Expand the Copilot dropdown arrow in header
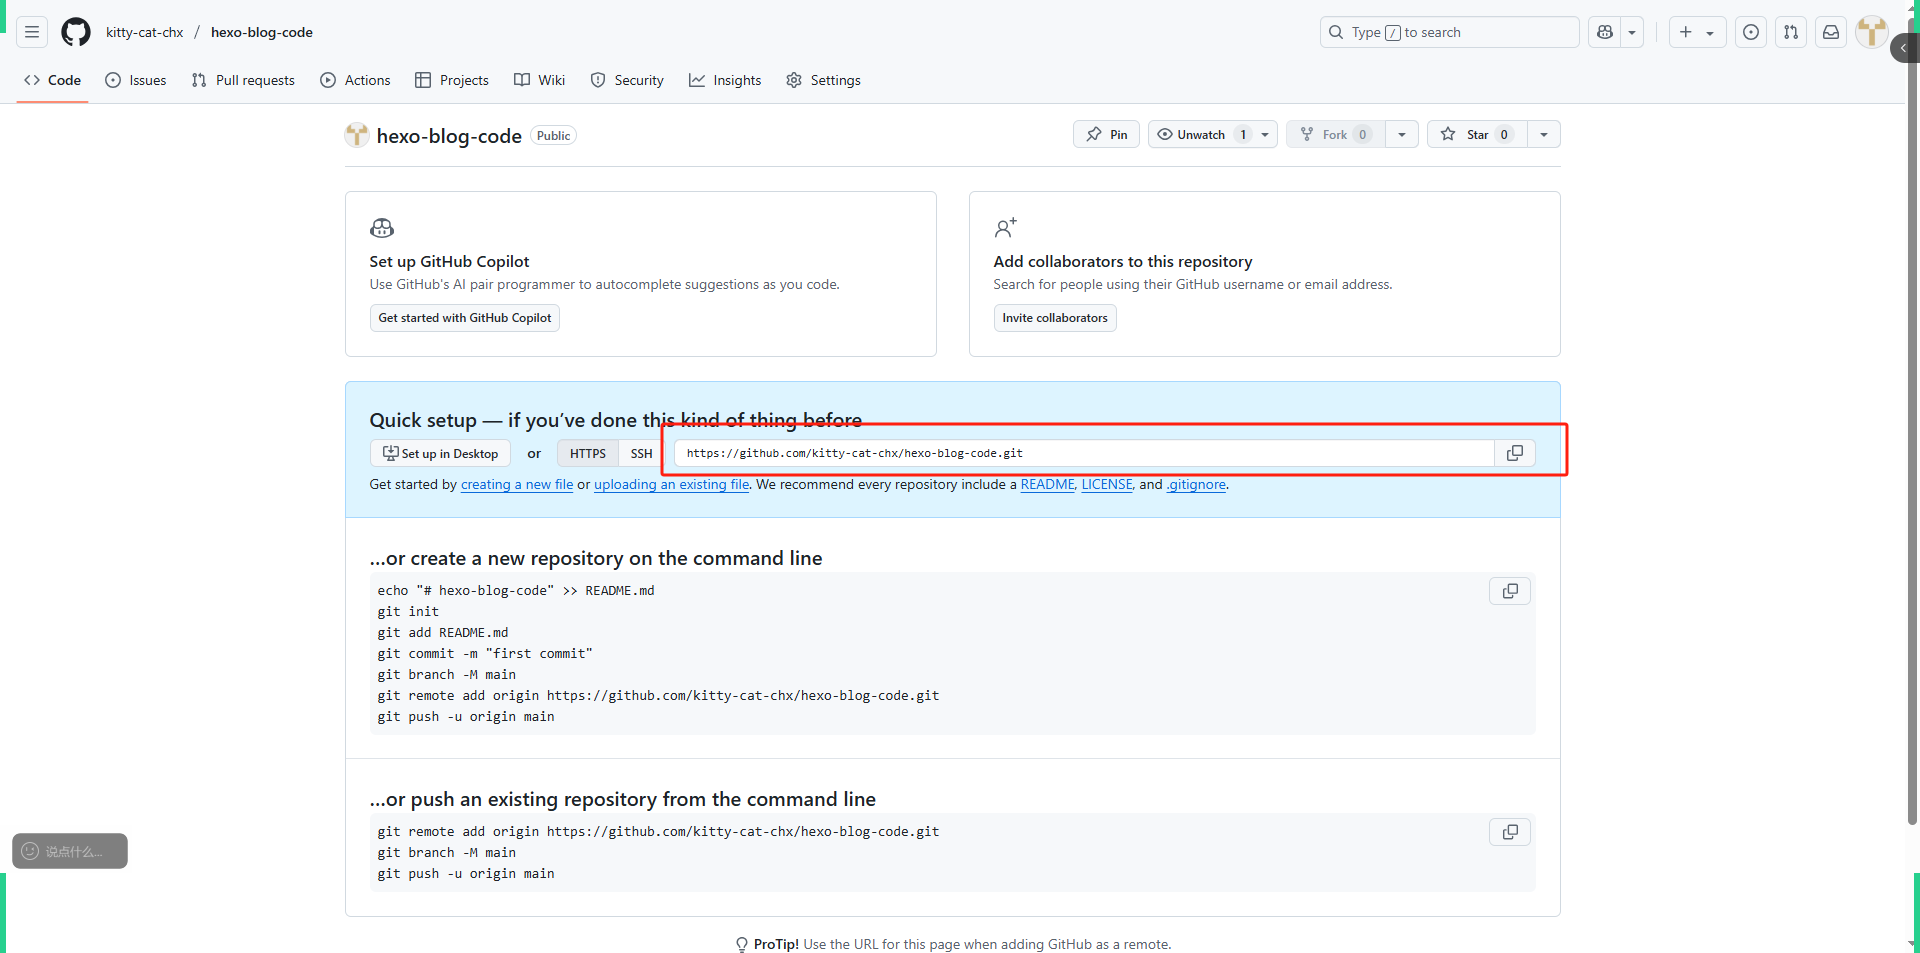The width and height of the screenshot is (1920, 953). (1632, 32)
